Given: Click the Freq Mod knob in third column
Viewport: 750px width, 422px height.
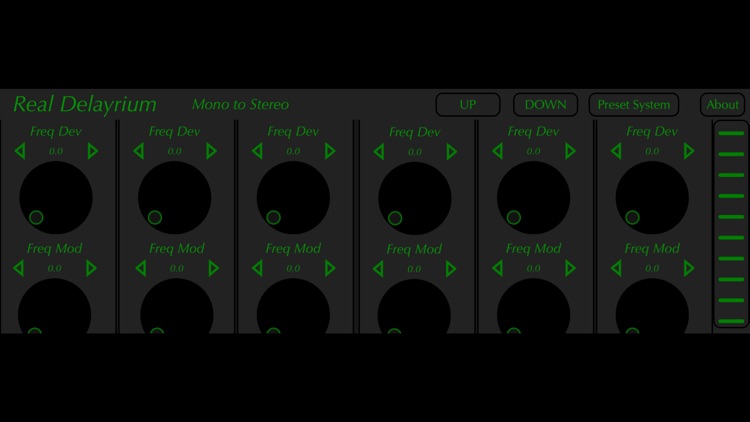Looking at the screenshot, I should point(293,306).
